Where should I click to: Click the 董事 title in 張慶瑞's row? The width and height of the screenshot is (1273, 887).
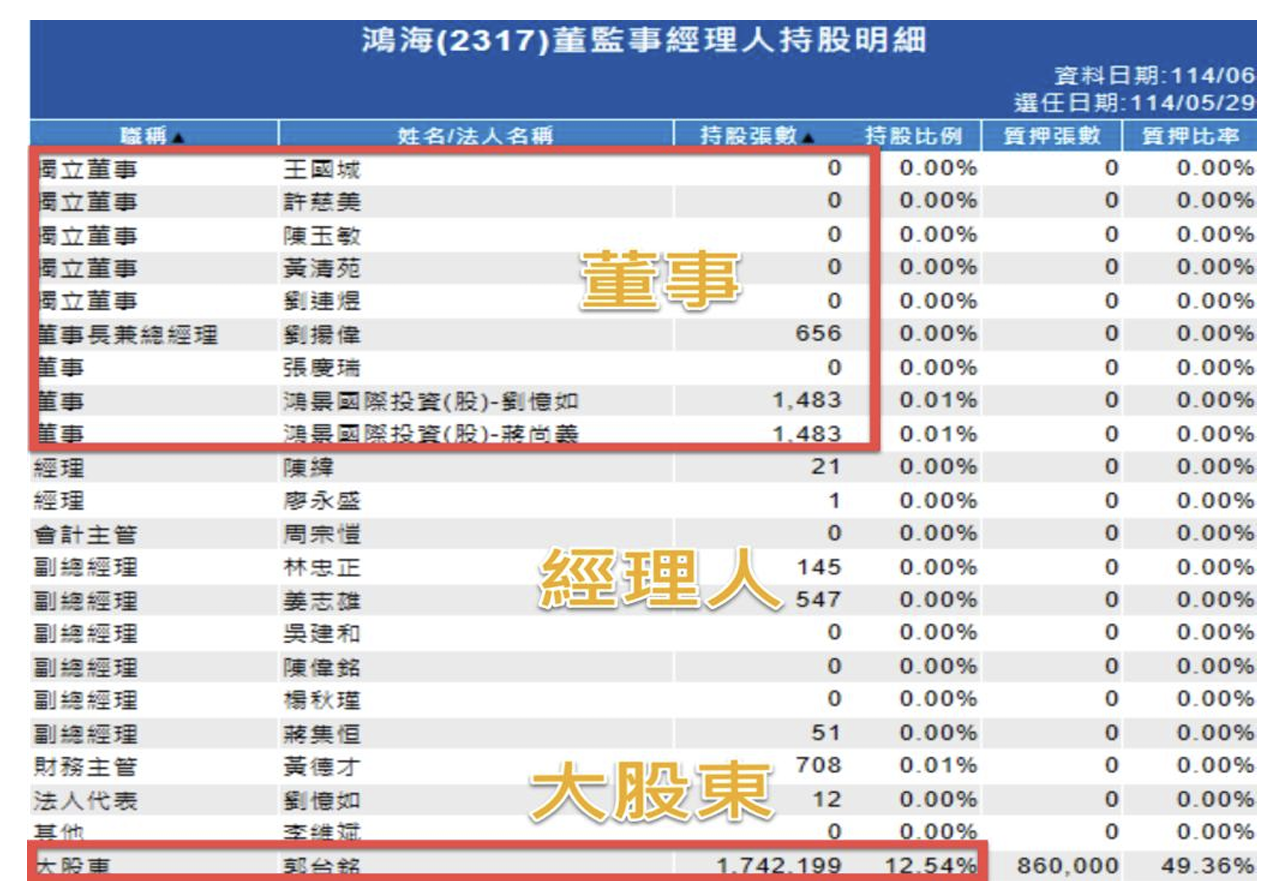pyautogui.click(x=61, y=368)
